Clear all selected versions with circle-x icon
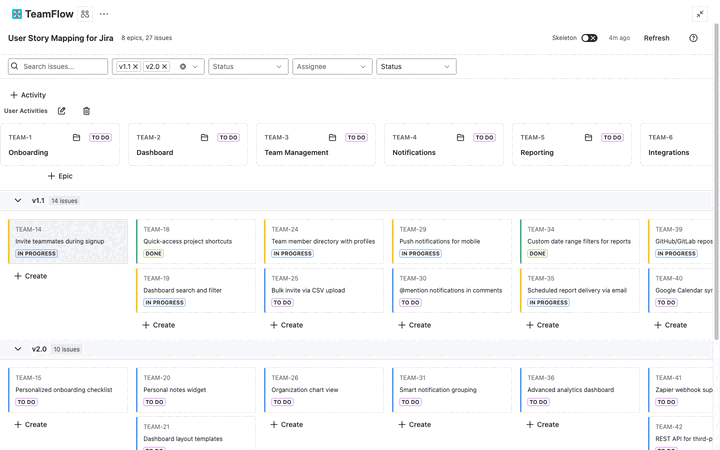The width and height of the screenshot is (720, 450). [x=183, y=67]
